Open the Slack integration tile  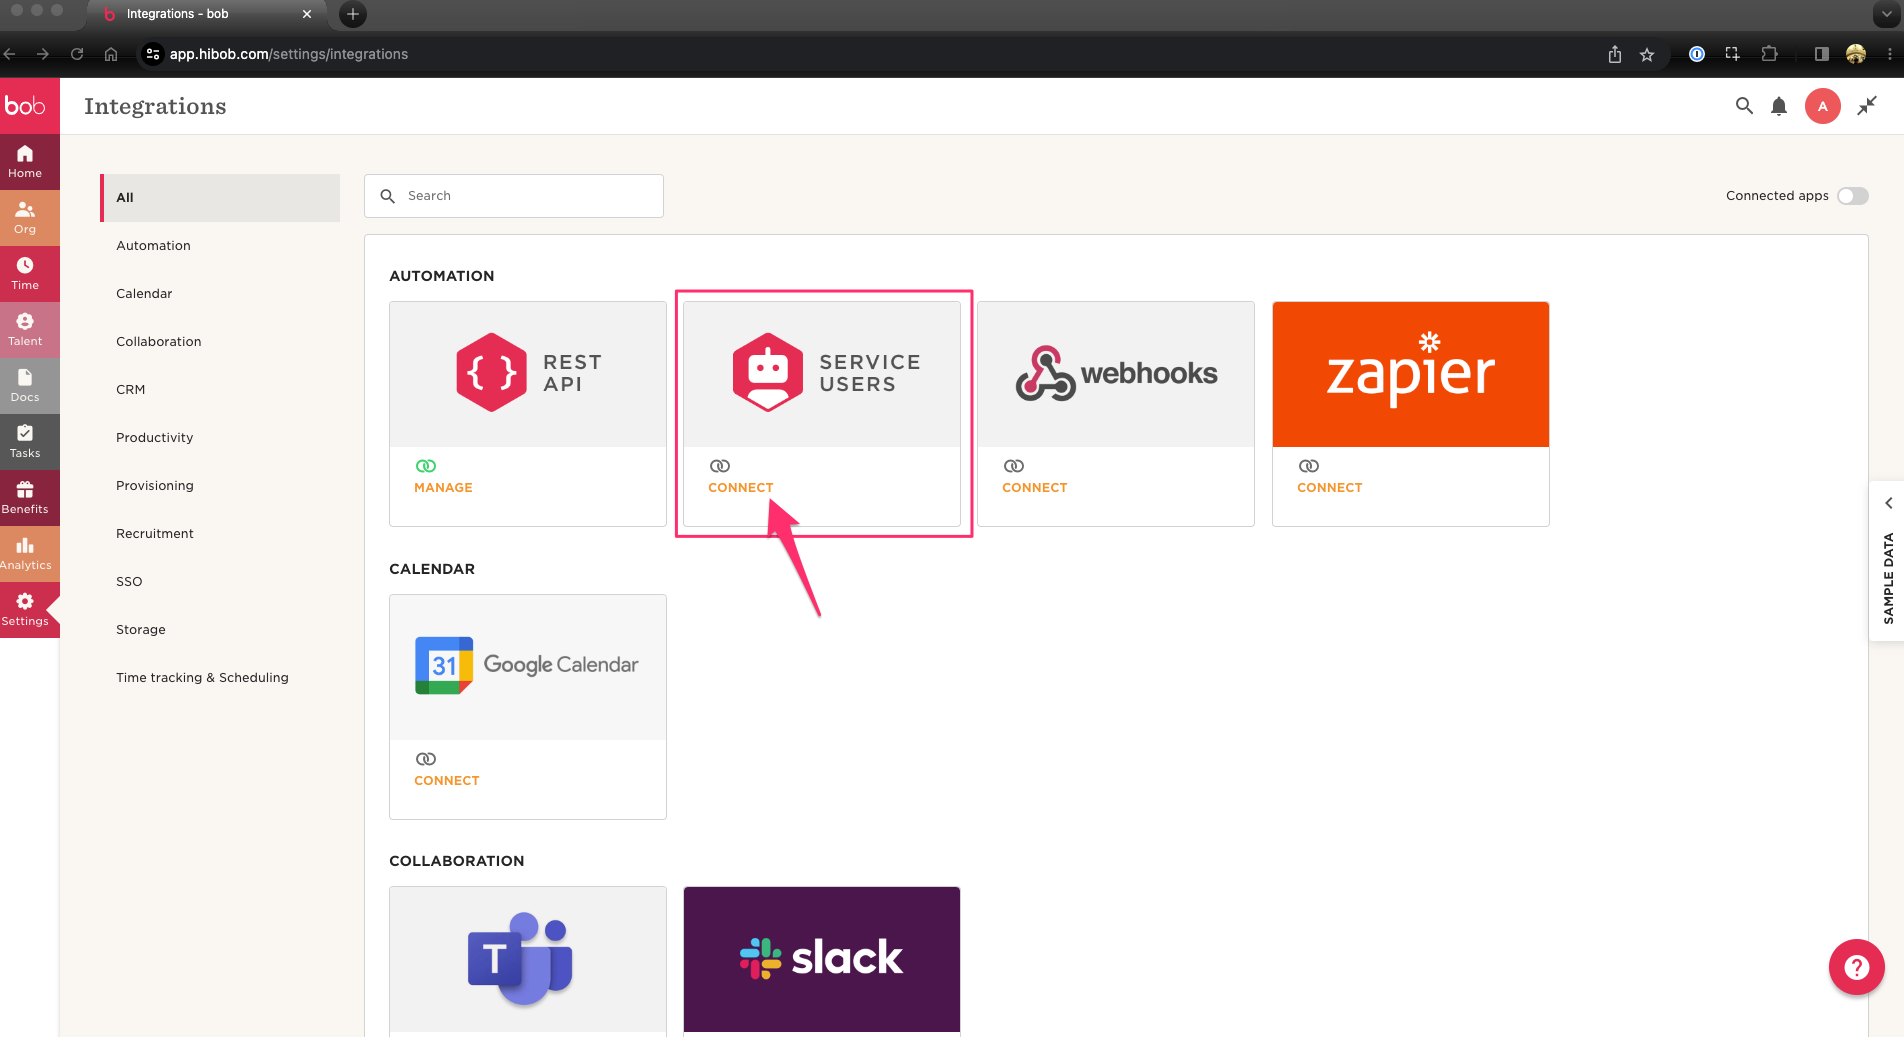pyautogui.click(x=821, y=959)
